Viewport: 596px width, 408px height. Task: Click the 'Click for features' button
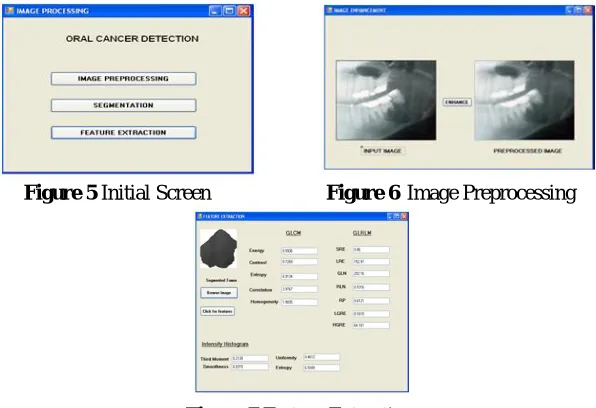click(x=217, y=311)
